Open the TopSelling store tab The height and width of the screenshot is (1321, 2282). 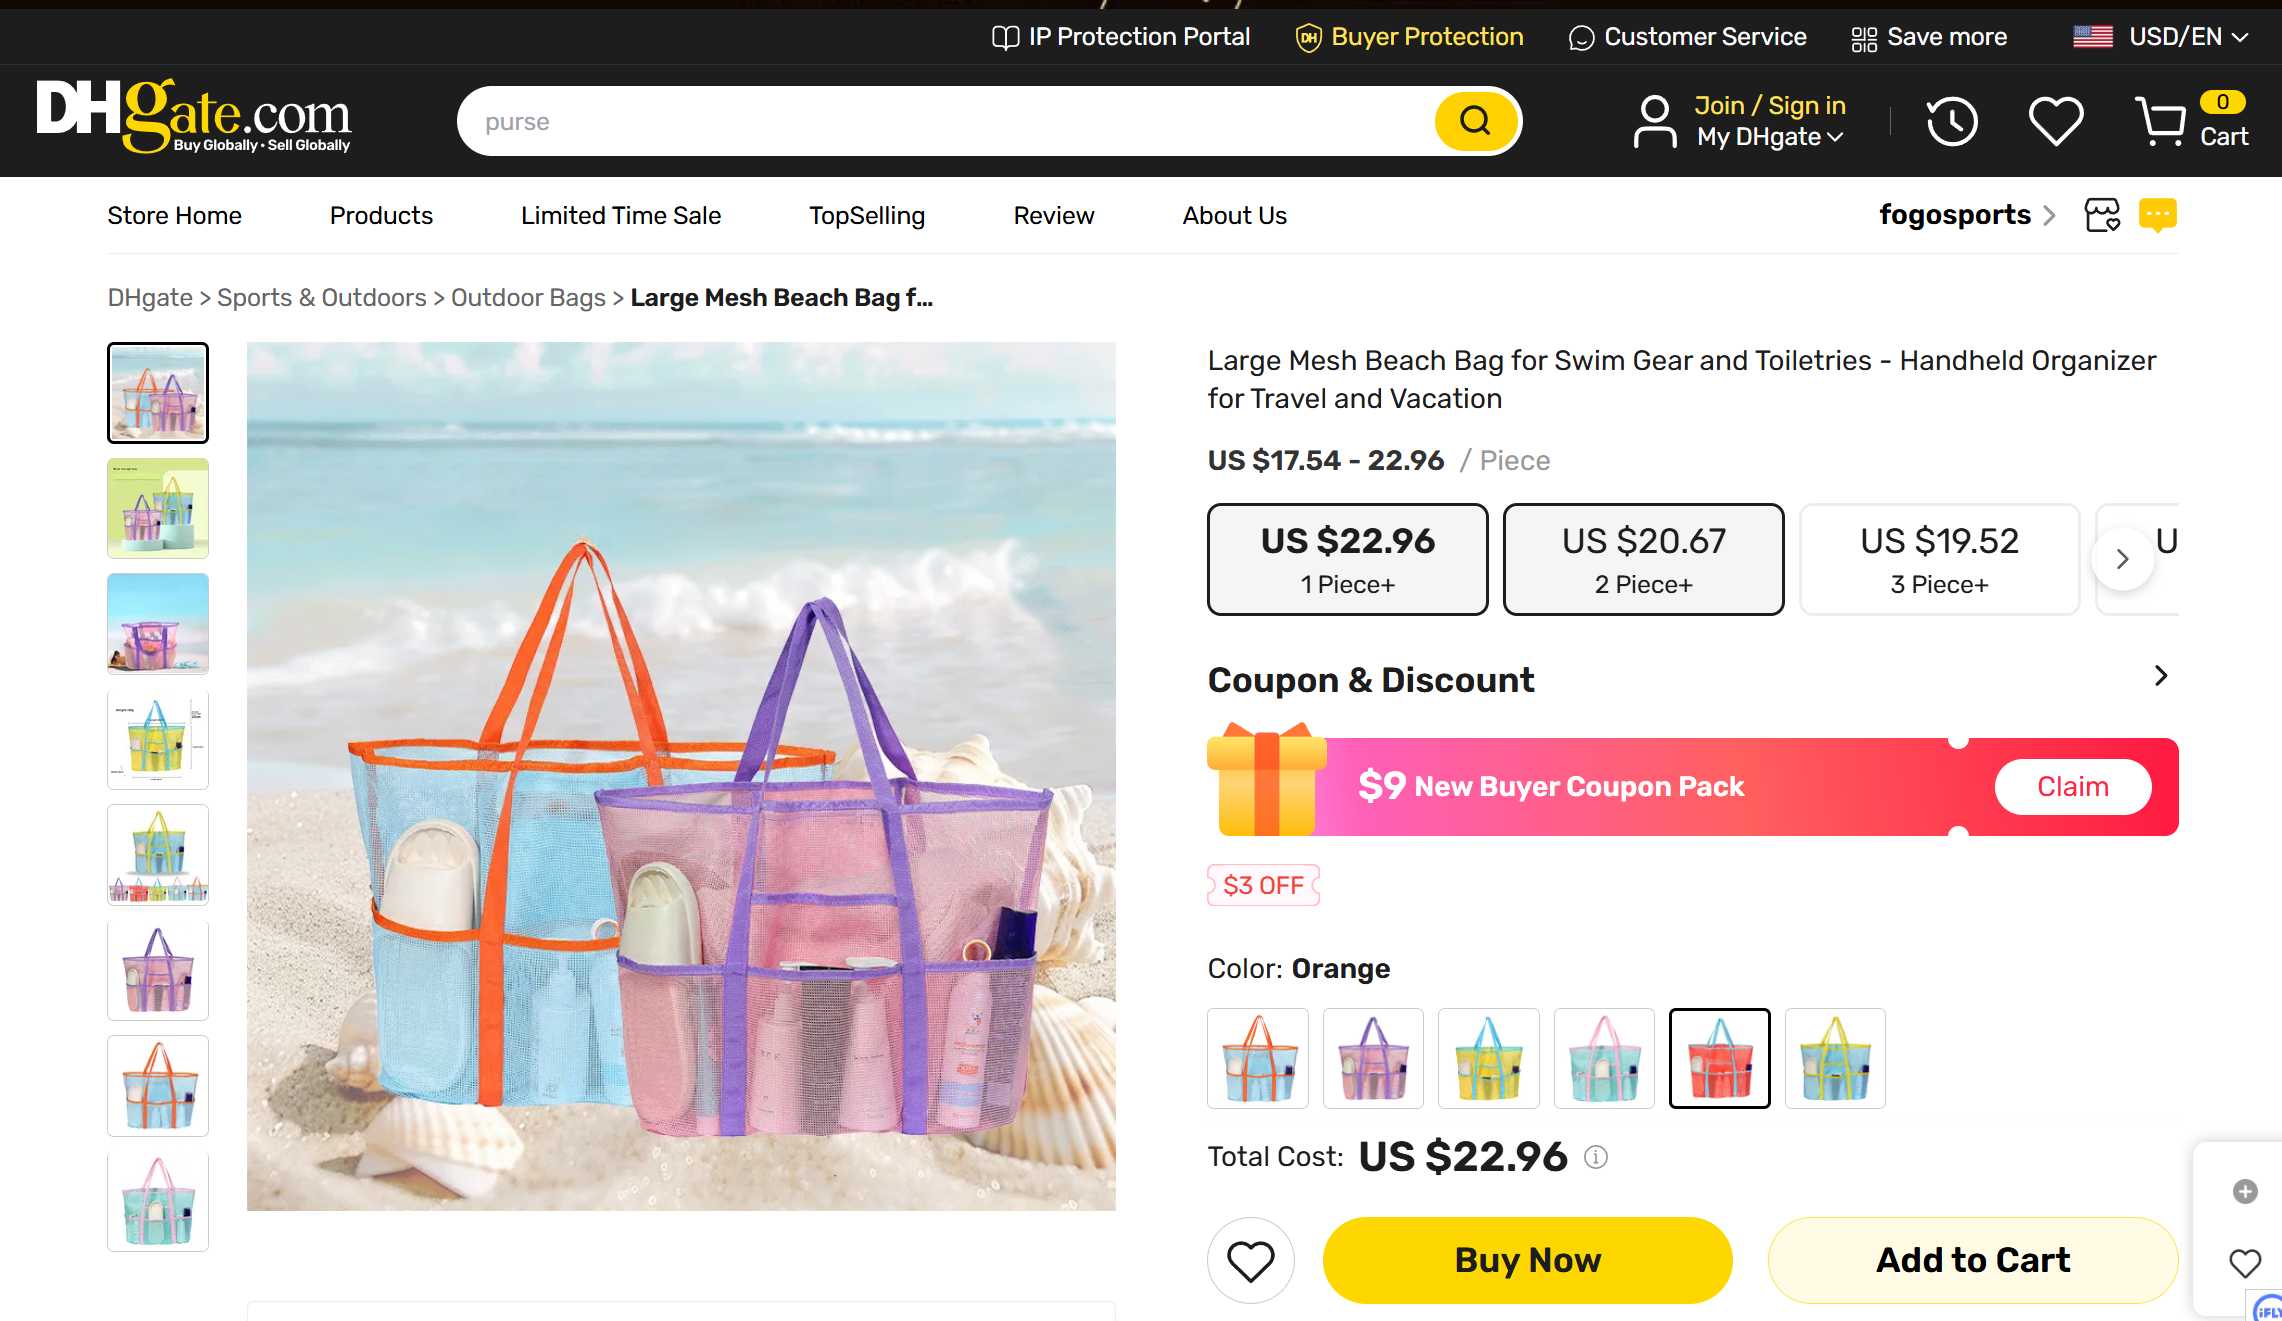coord(866,216)
